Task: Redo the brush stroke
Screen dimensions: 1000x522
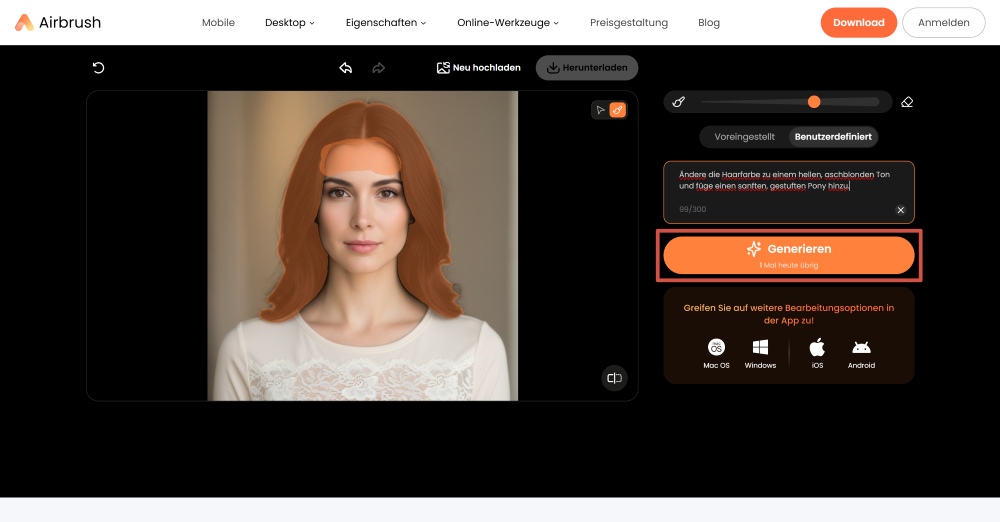Action: (x=379, y=68)
